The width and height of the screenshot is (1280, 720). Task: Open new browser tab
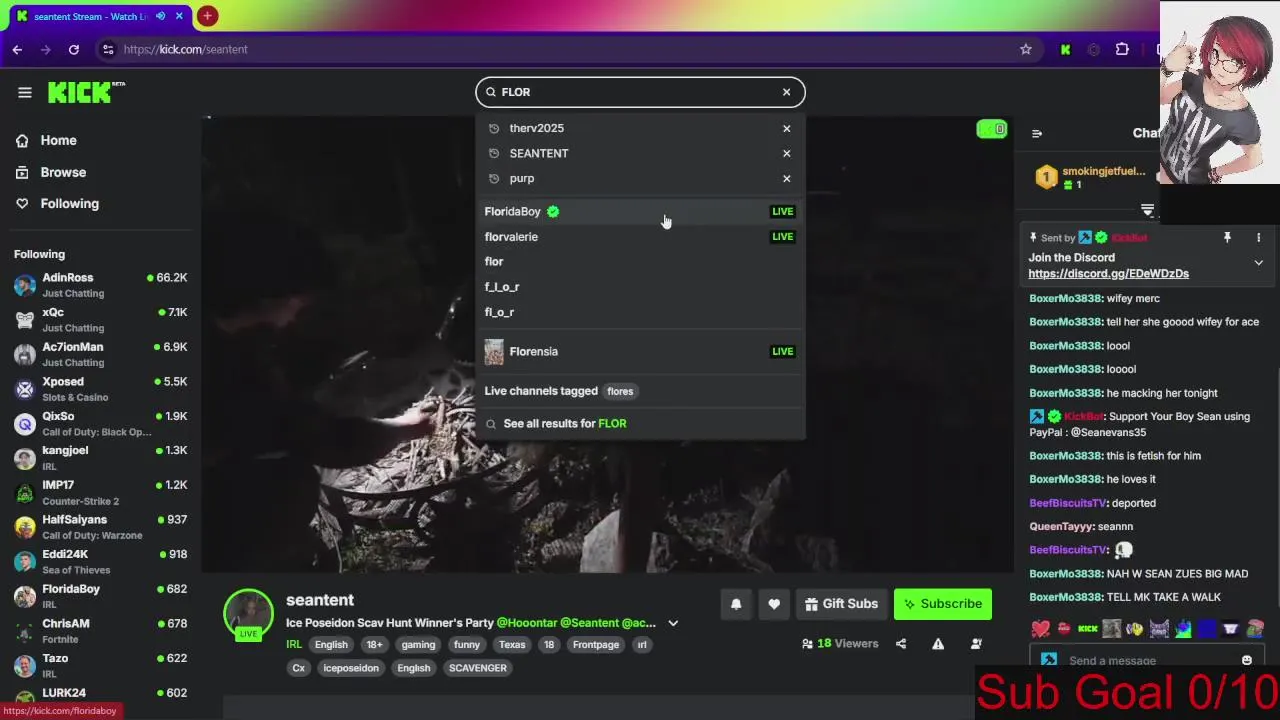pyautogui.click(x=207, y=16)
